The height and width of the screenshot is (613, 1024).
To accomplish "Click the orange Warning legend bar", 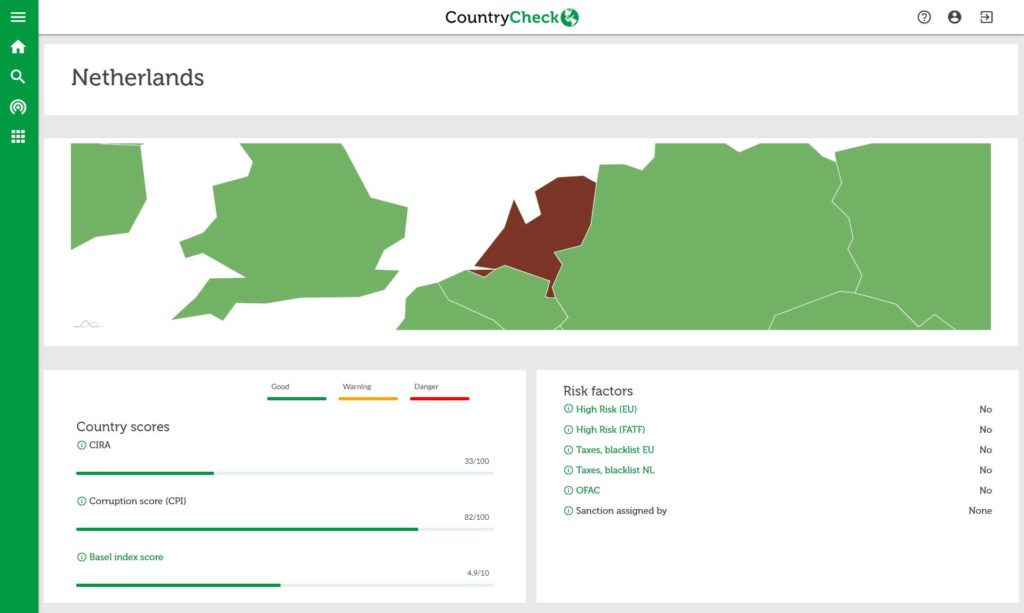I will (x=368, y=398).
